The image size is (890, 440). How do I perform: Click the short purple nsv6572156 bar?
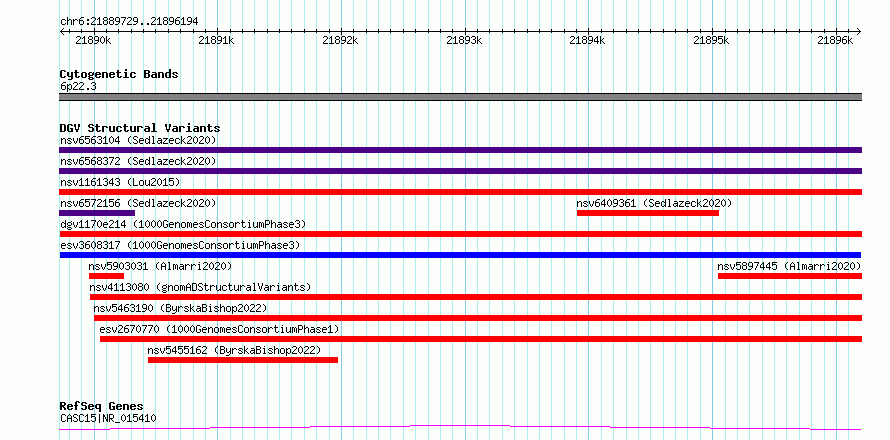97,213
